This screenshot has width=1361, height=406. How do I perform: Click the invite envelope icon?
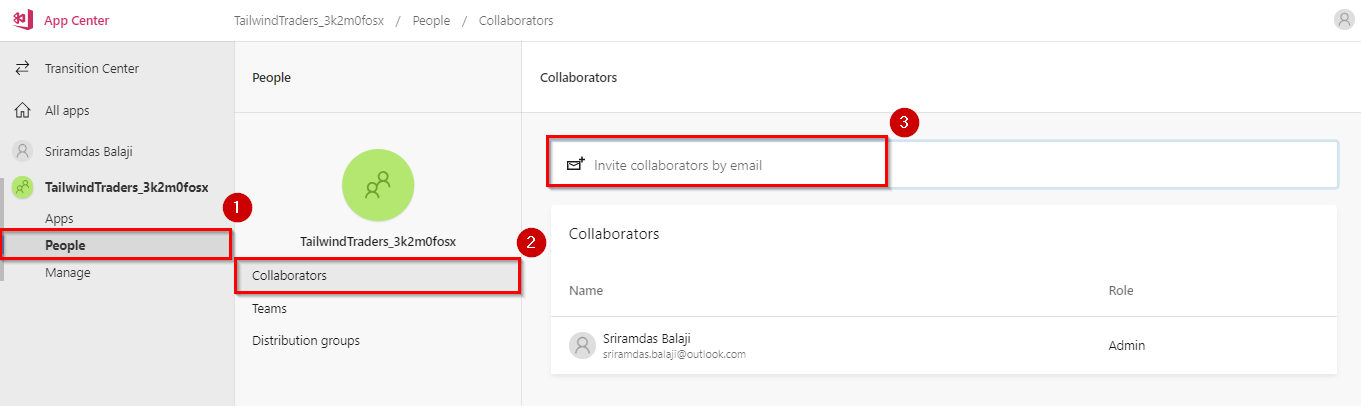pos(576,165)
